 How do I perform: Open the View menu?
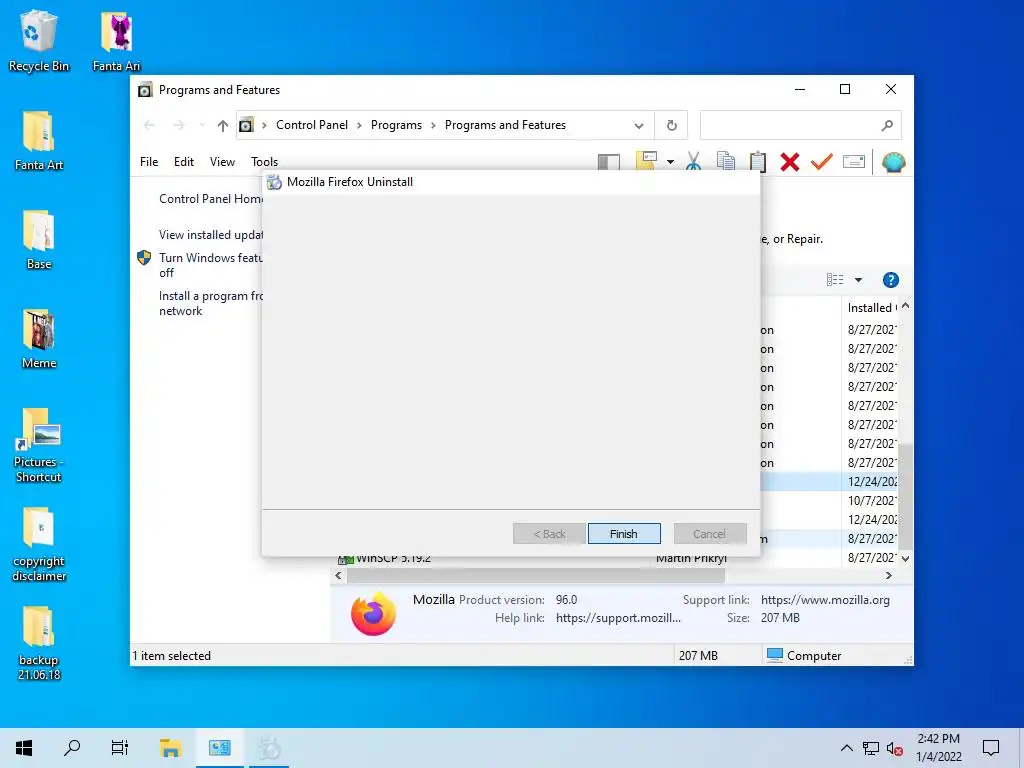(x=222, y=162)
